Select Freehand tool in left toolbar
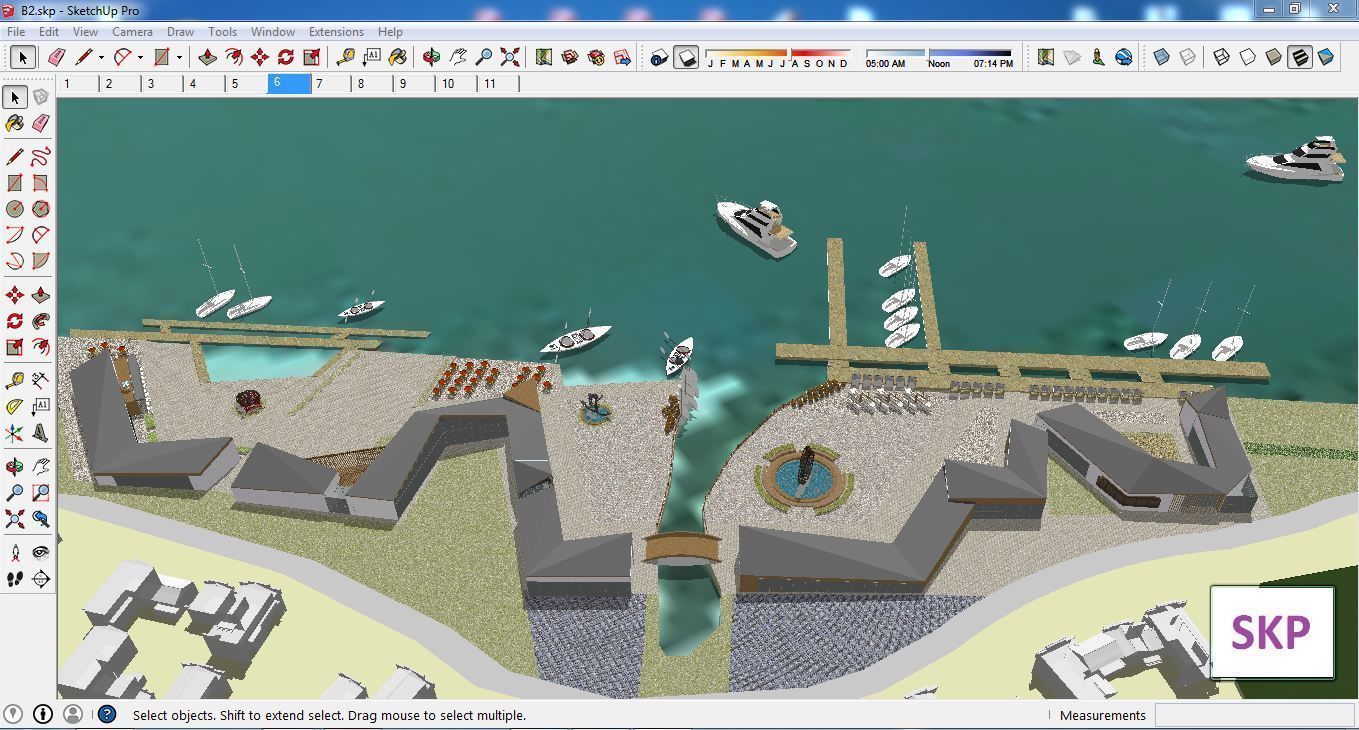The image size is (1359, 730). coord(41,157)
